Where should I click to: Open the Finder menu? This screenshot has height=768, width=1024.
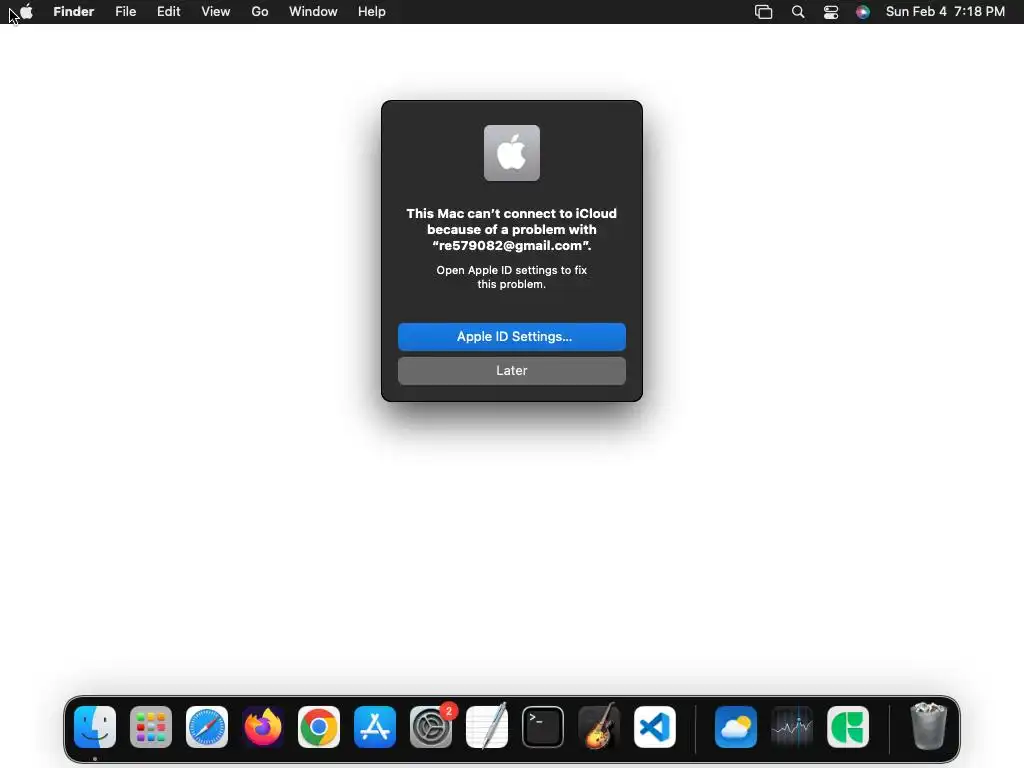[x=74, y=12]
